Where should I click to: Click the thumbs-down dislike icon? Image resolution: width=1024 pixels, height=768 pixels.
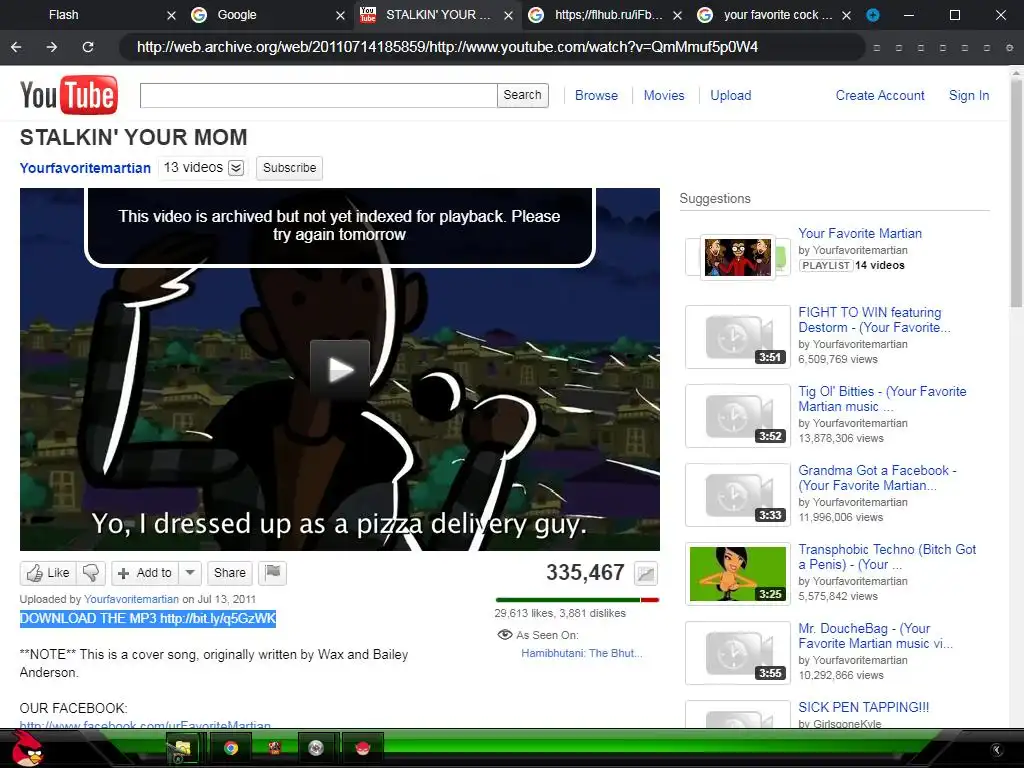click(91, 573)
